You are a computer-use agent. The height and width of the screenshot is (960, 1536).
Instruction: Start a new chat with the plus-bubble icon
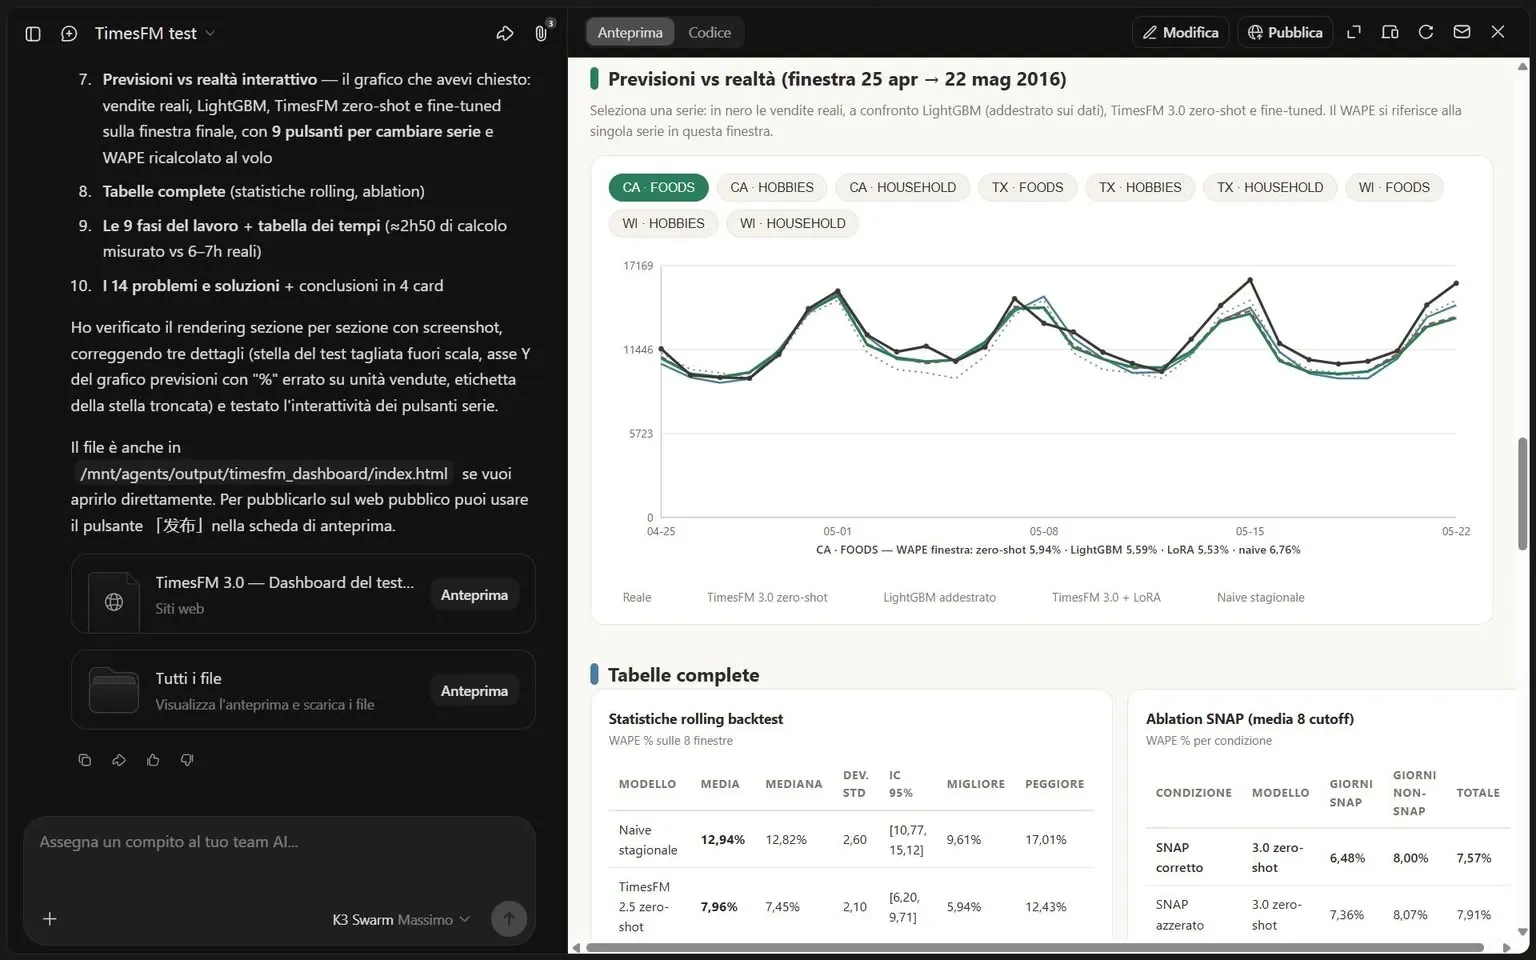[69, 33]
